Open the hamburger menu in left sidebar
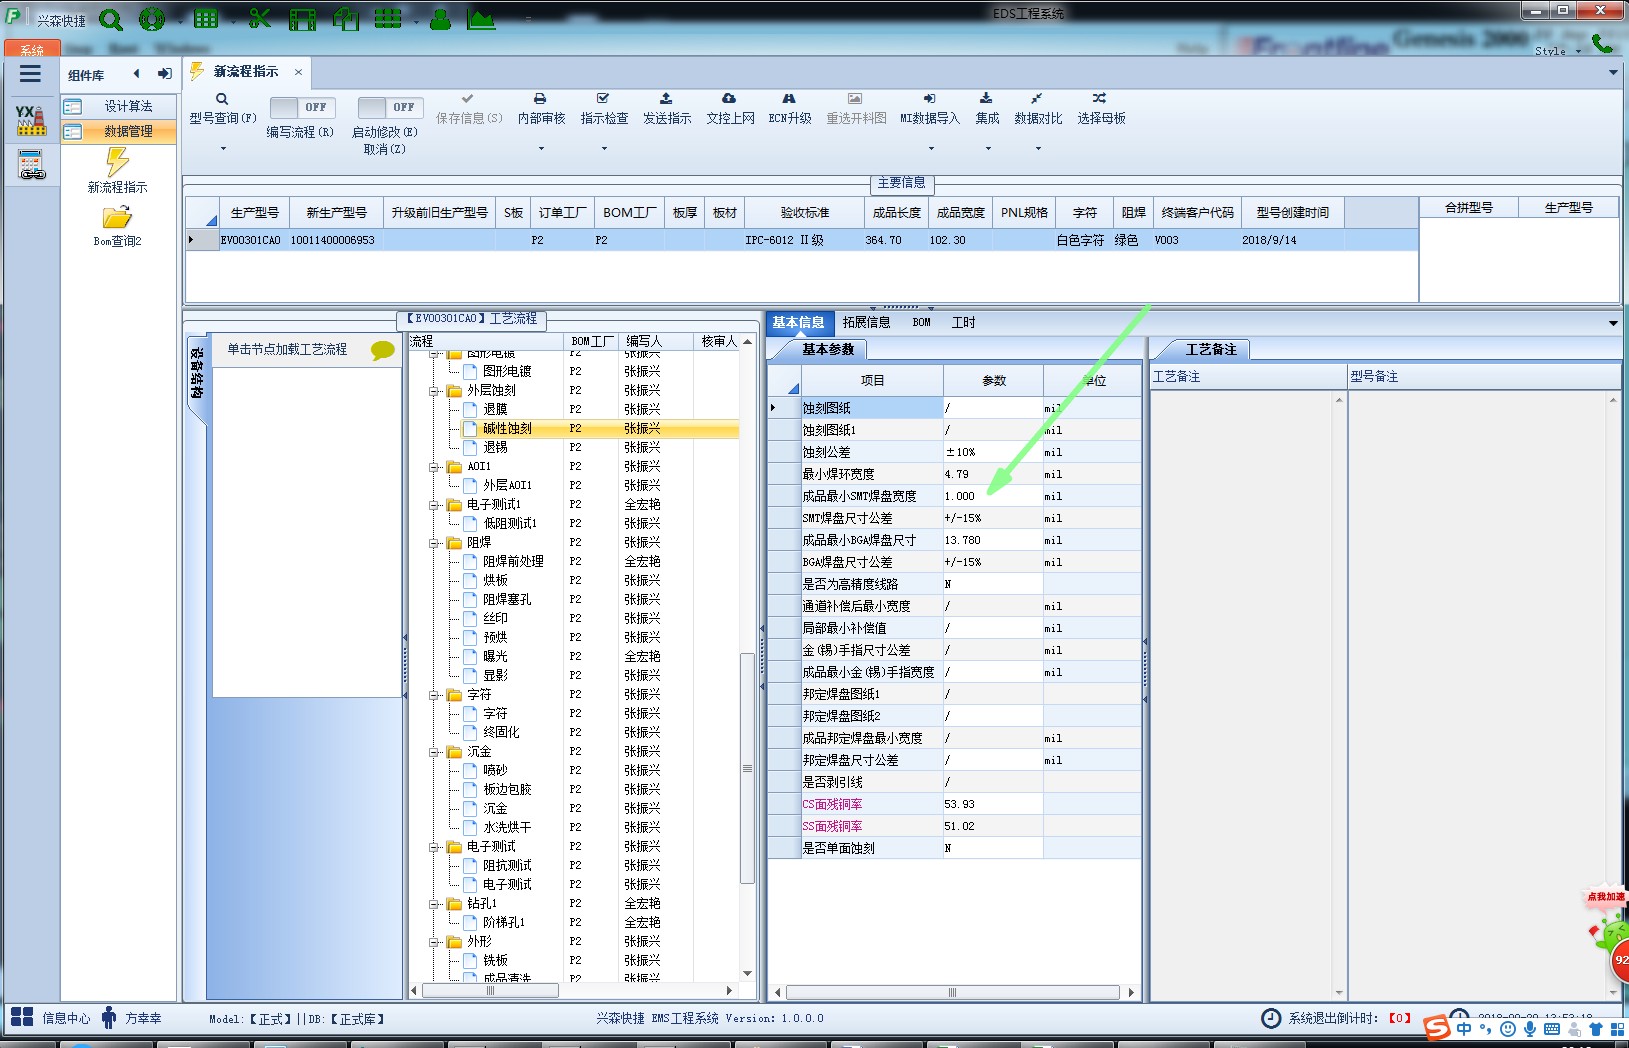Screen dimensions: 1629x1048 tap(30, 73)
